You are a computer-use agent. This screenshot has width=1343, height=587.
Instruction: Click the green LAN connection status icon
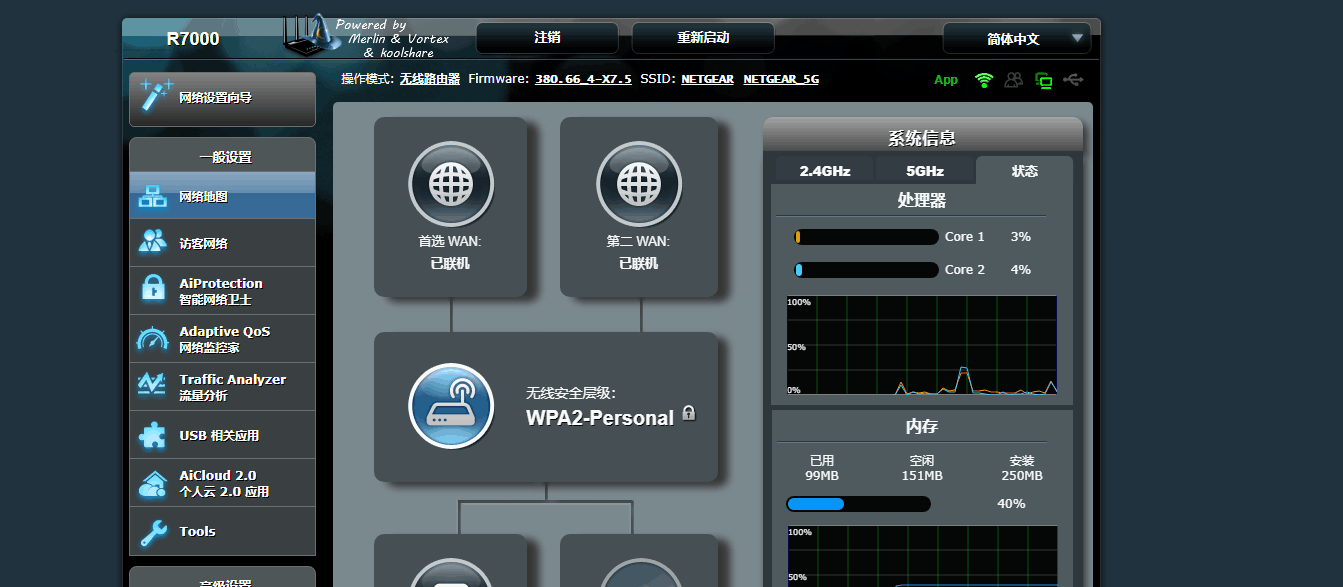tap(1044, 80)
